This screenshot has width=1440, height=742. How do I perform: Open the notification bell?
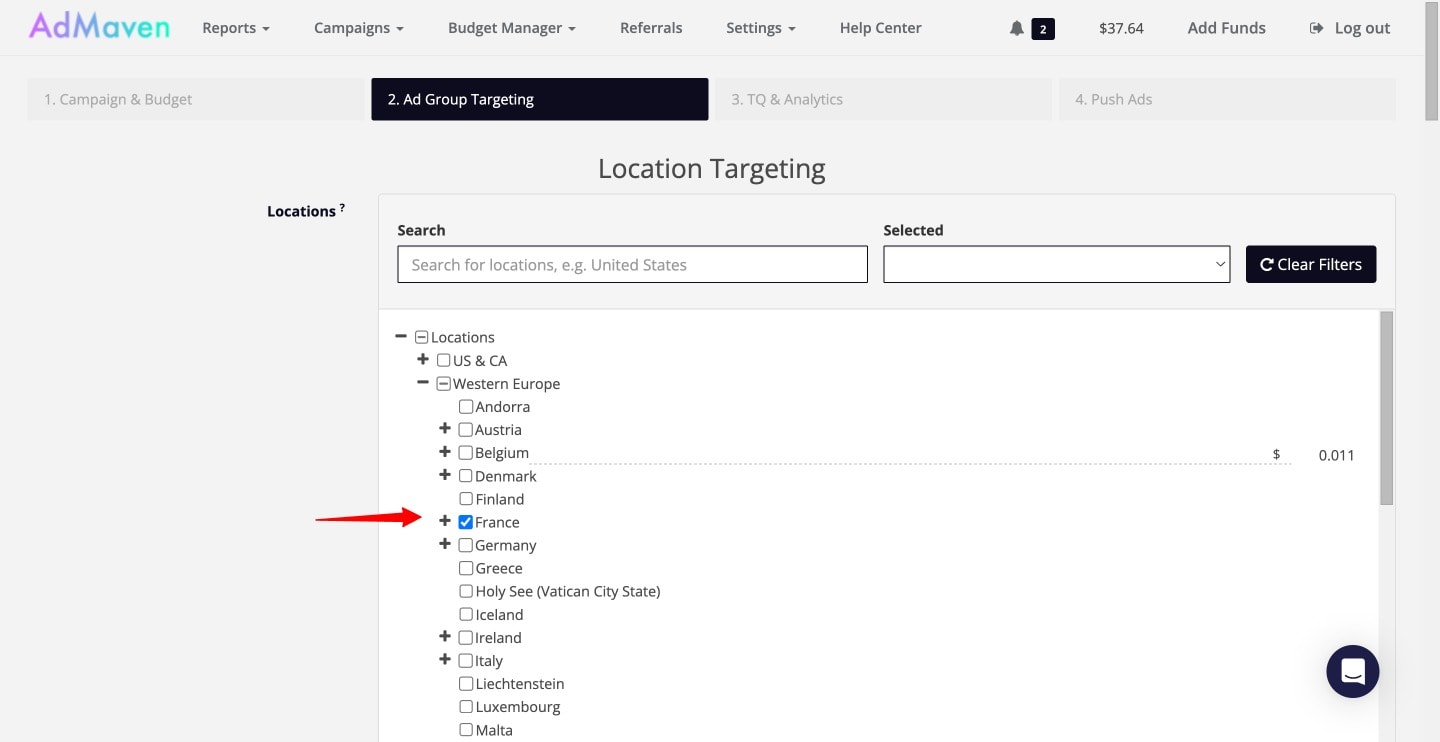1015,28
